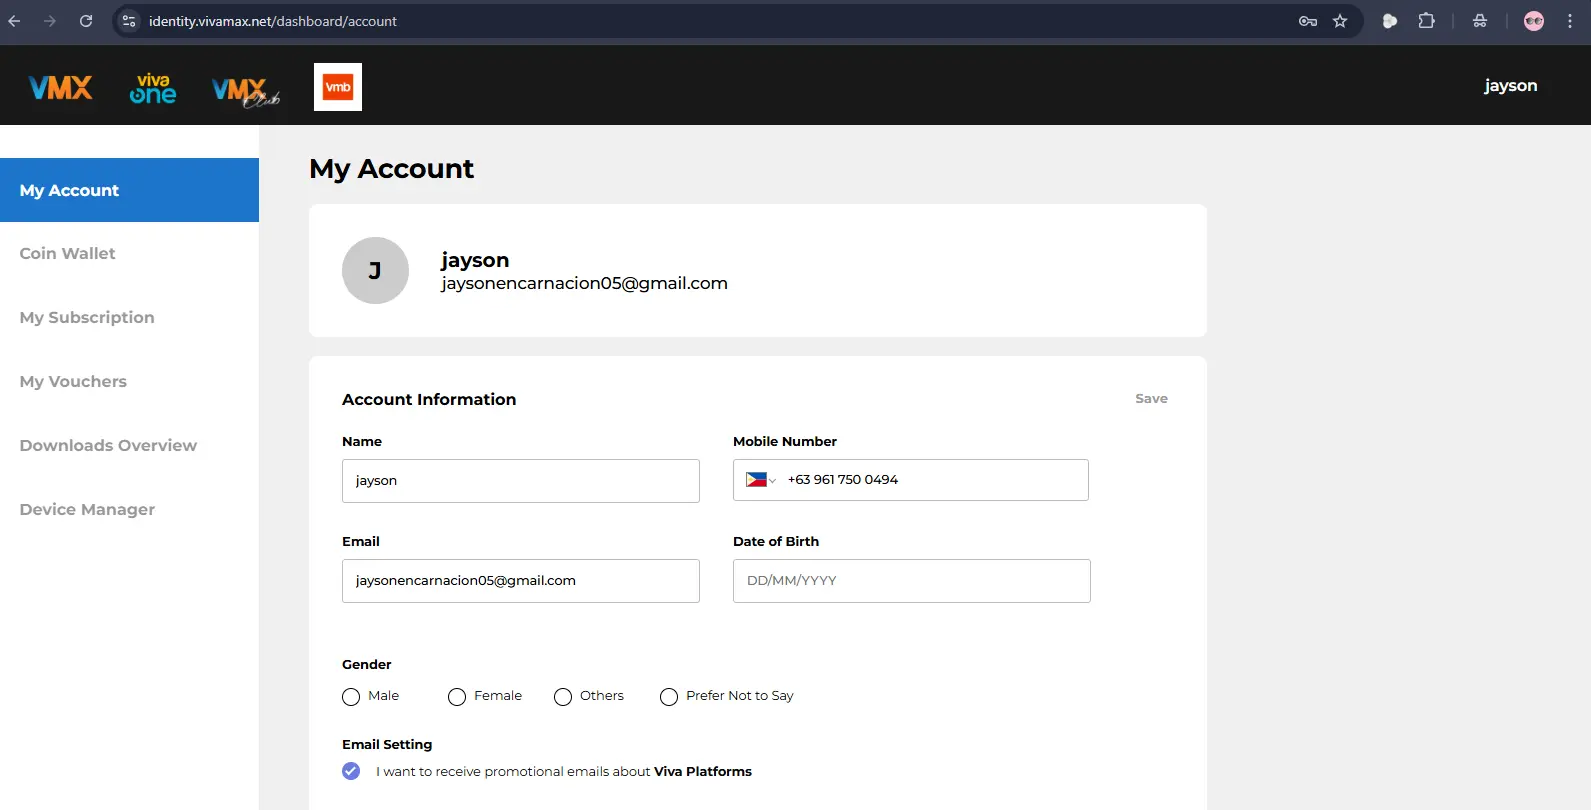Save account information
Image resolution: width=1591 pixels, height=810 pixels.
point(1151,398)
